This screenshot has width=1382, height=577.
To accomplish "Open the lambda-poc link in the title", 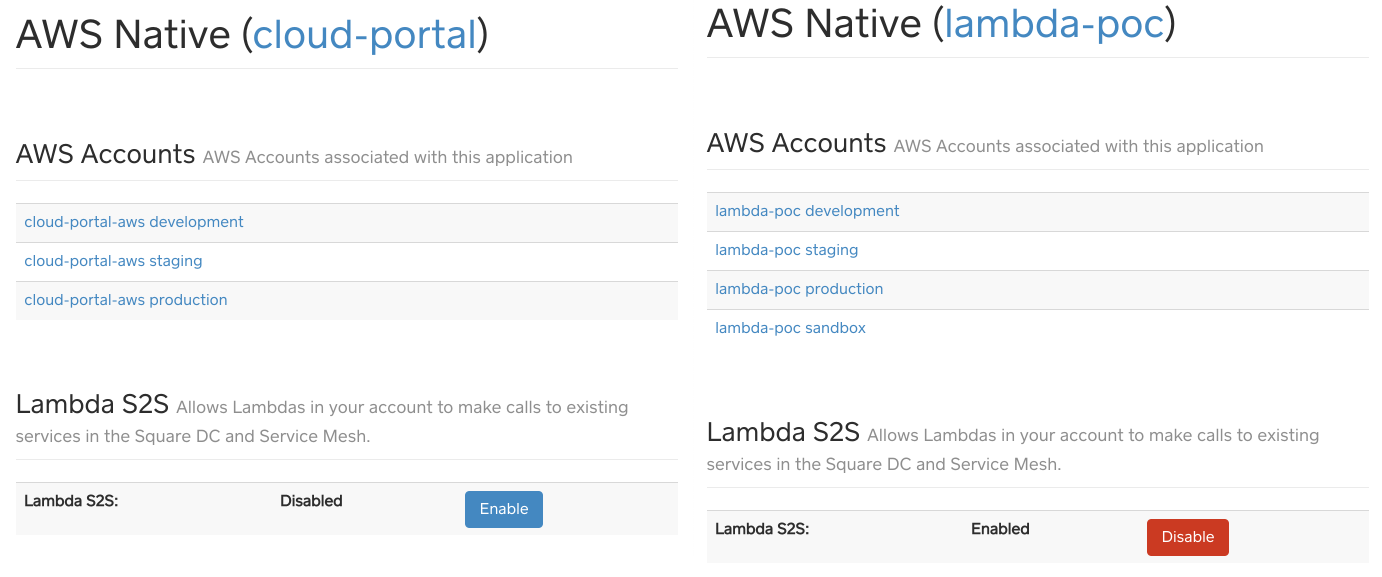I will 1054,24.
